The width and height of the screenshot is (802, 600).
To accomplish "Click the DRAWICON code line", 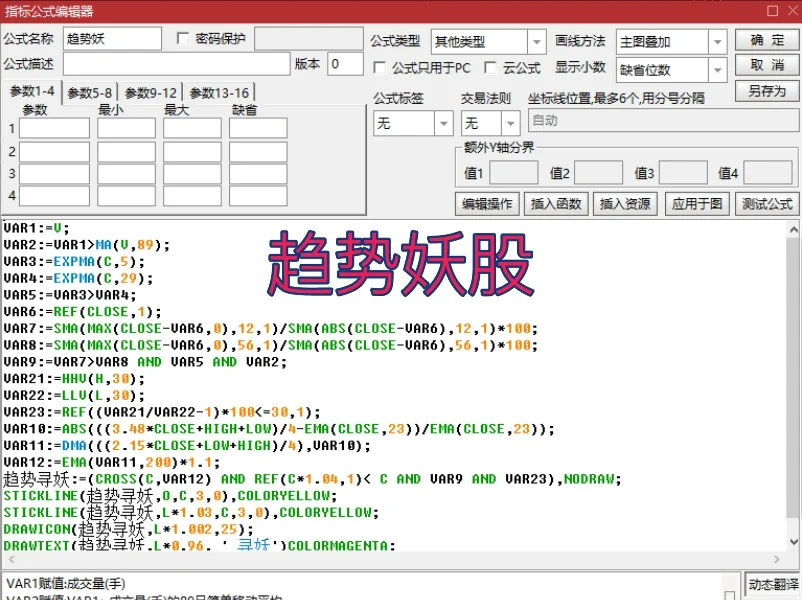I will point(128,529).
